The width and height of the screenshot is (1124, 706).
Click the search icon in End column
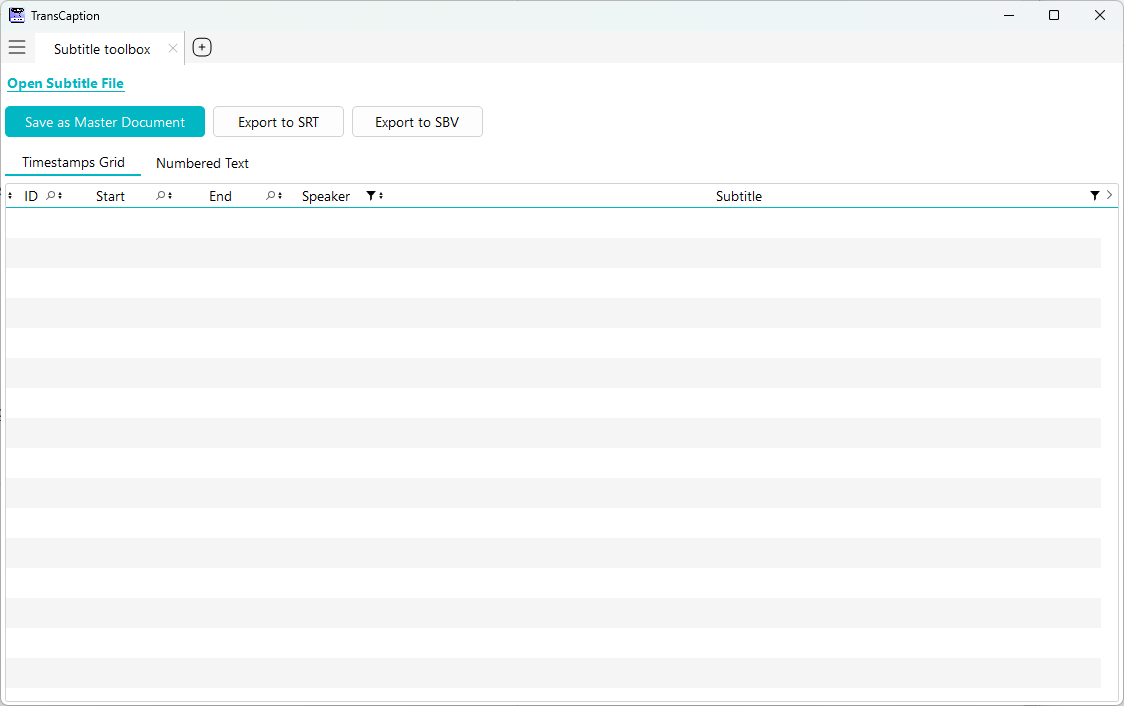pyautogui.click(x=270, y=196)
